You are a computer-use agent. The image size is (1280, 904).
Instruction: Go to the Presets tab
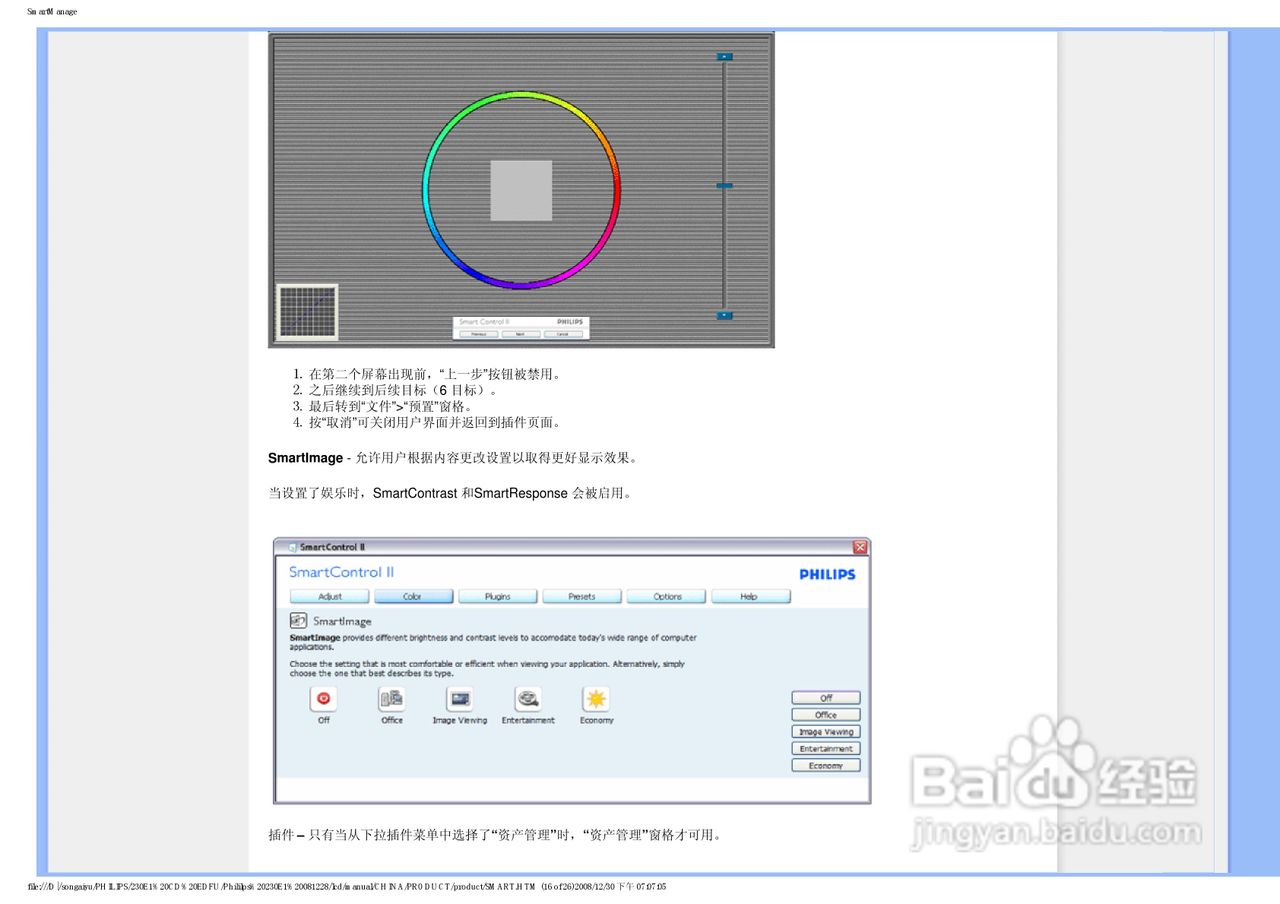[582, 596]
